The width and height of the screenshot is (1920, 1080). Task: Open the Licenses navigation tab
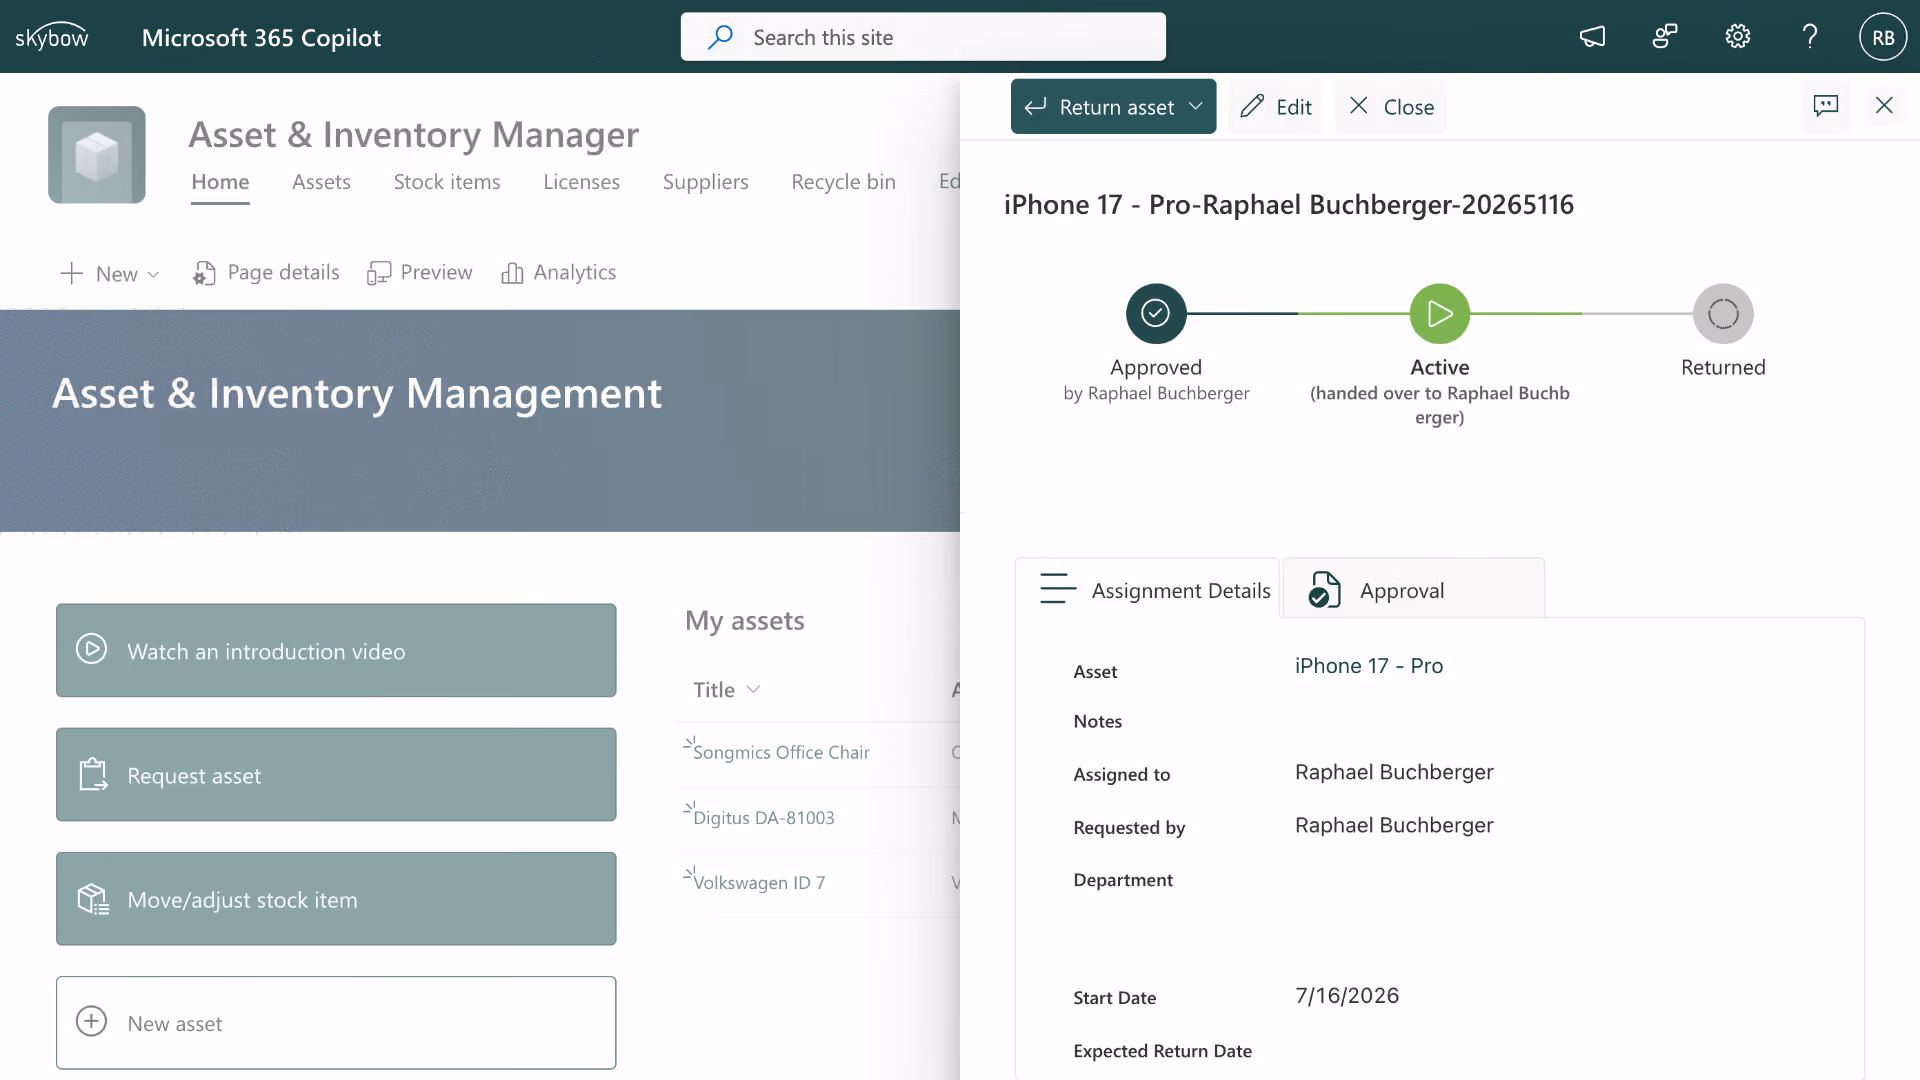click(582, 182)
